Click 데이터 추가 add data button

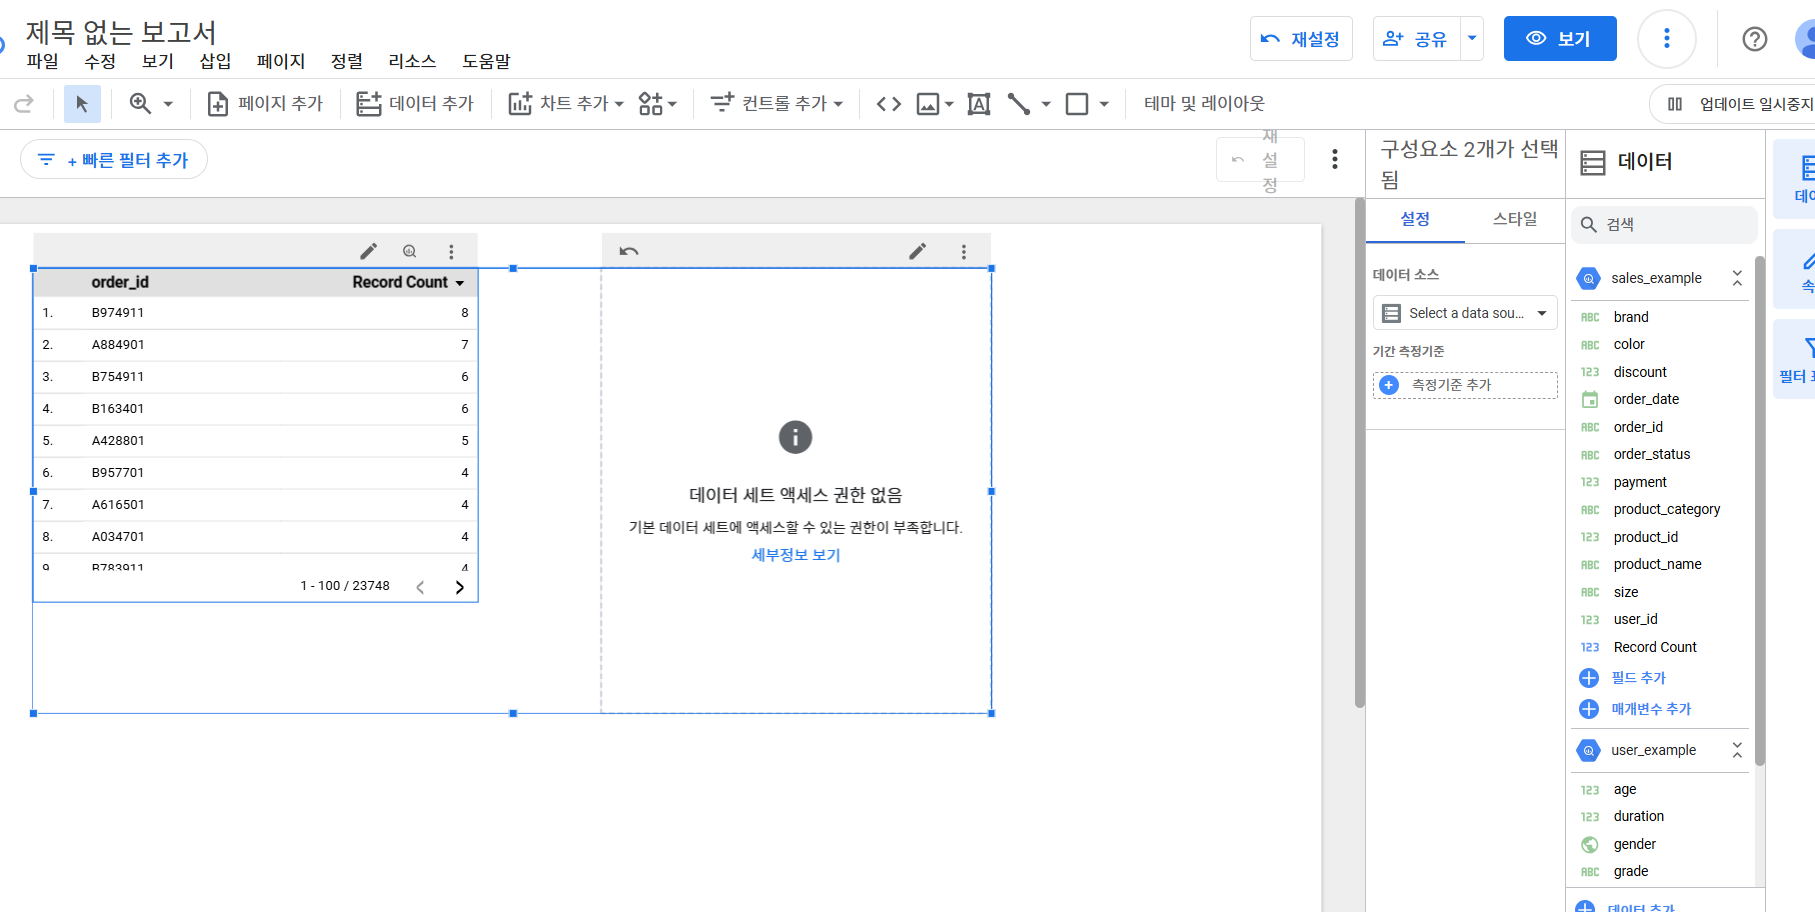(x=415, y=104)
